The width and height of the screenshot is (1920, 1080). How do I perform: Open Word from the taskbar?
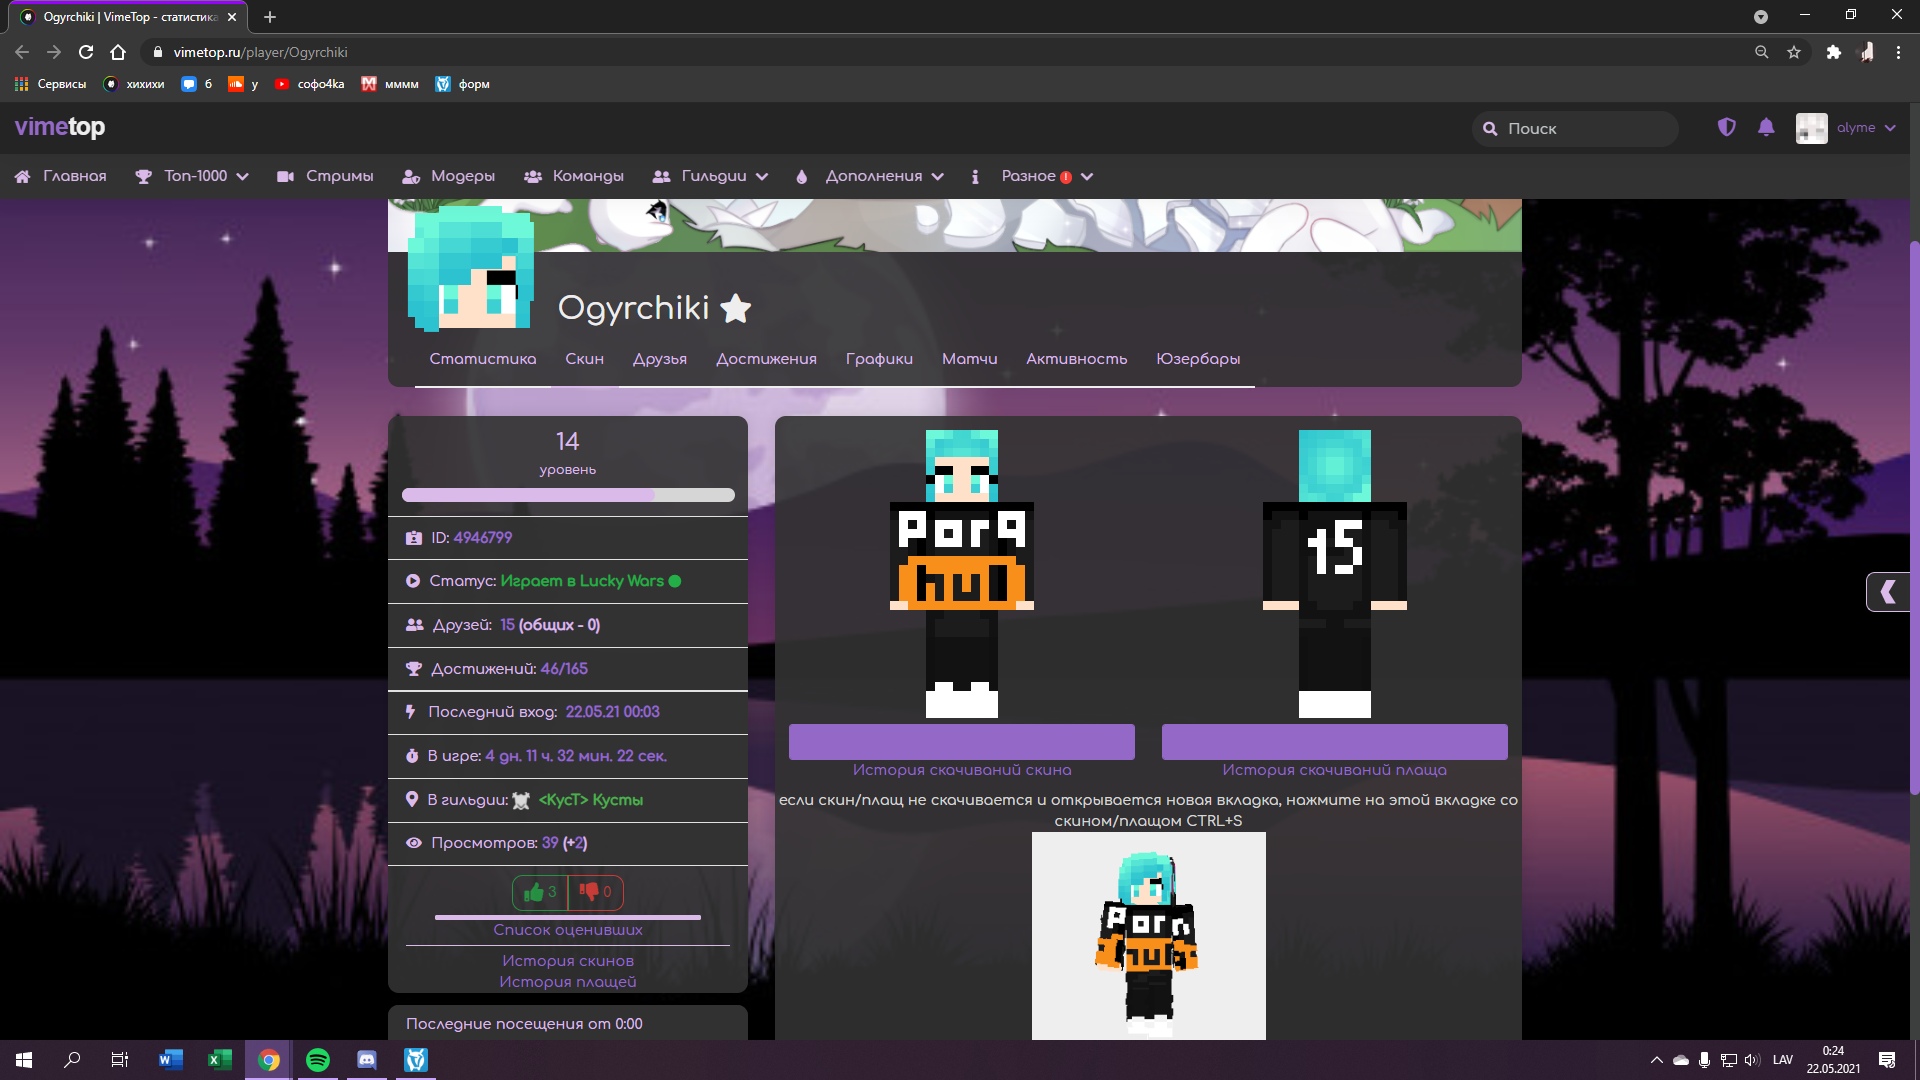170,1060
